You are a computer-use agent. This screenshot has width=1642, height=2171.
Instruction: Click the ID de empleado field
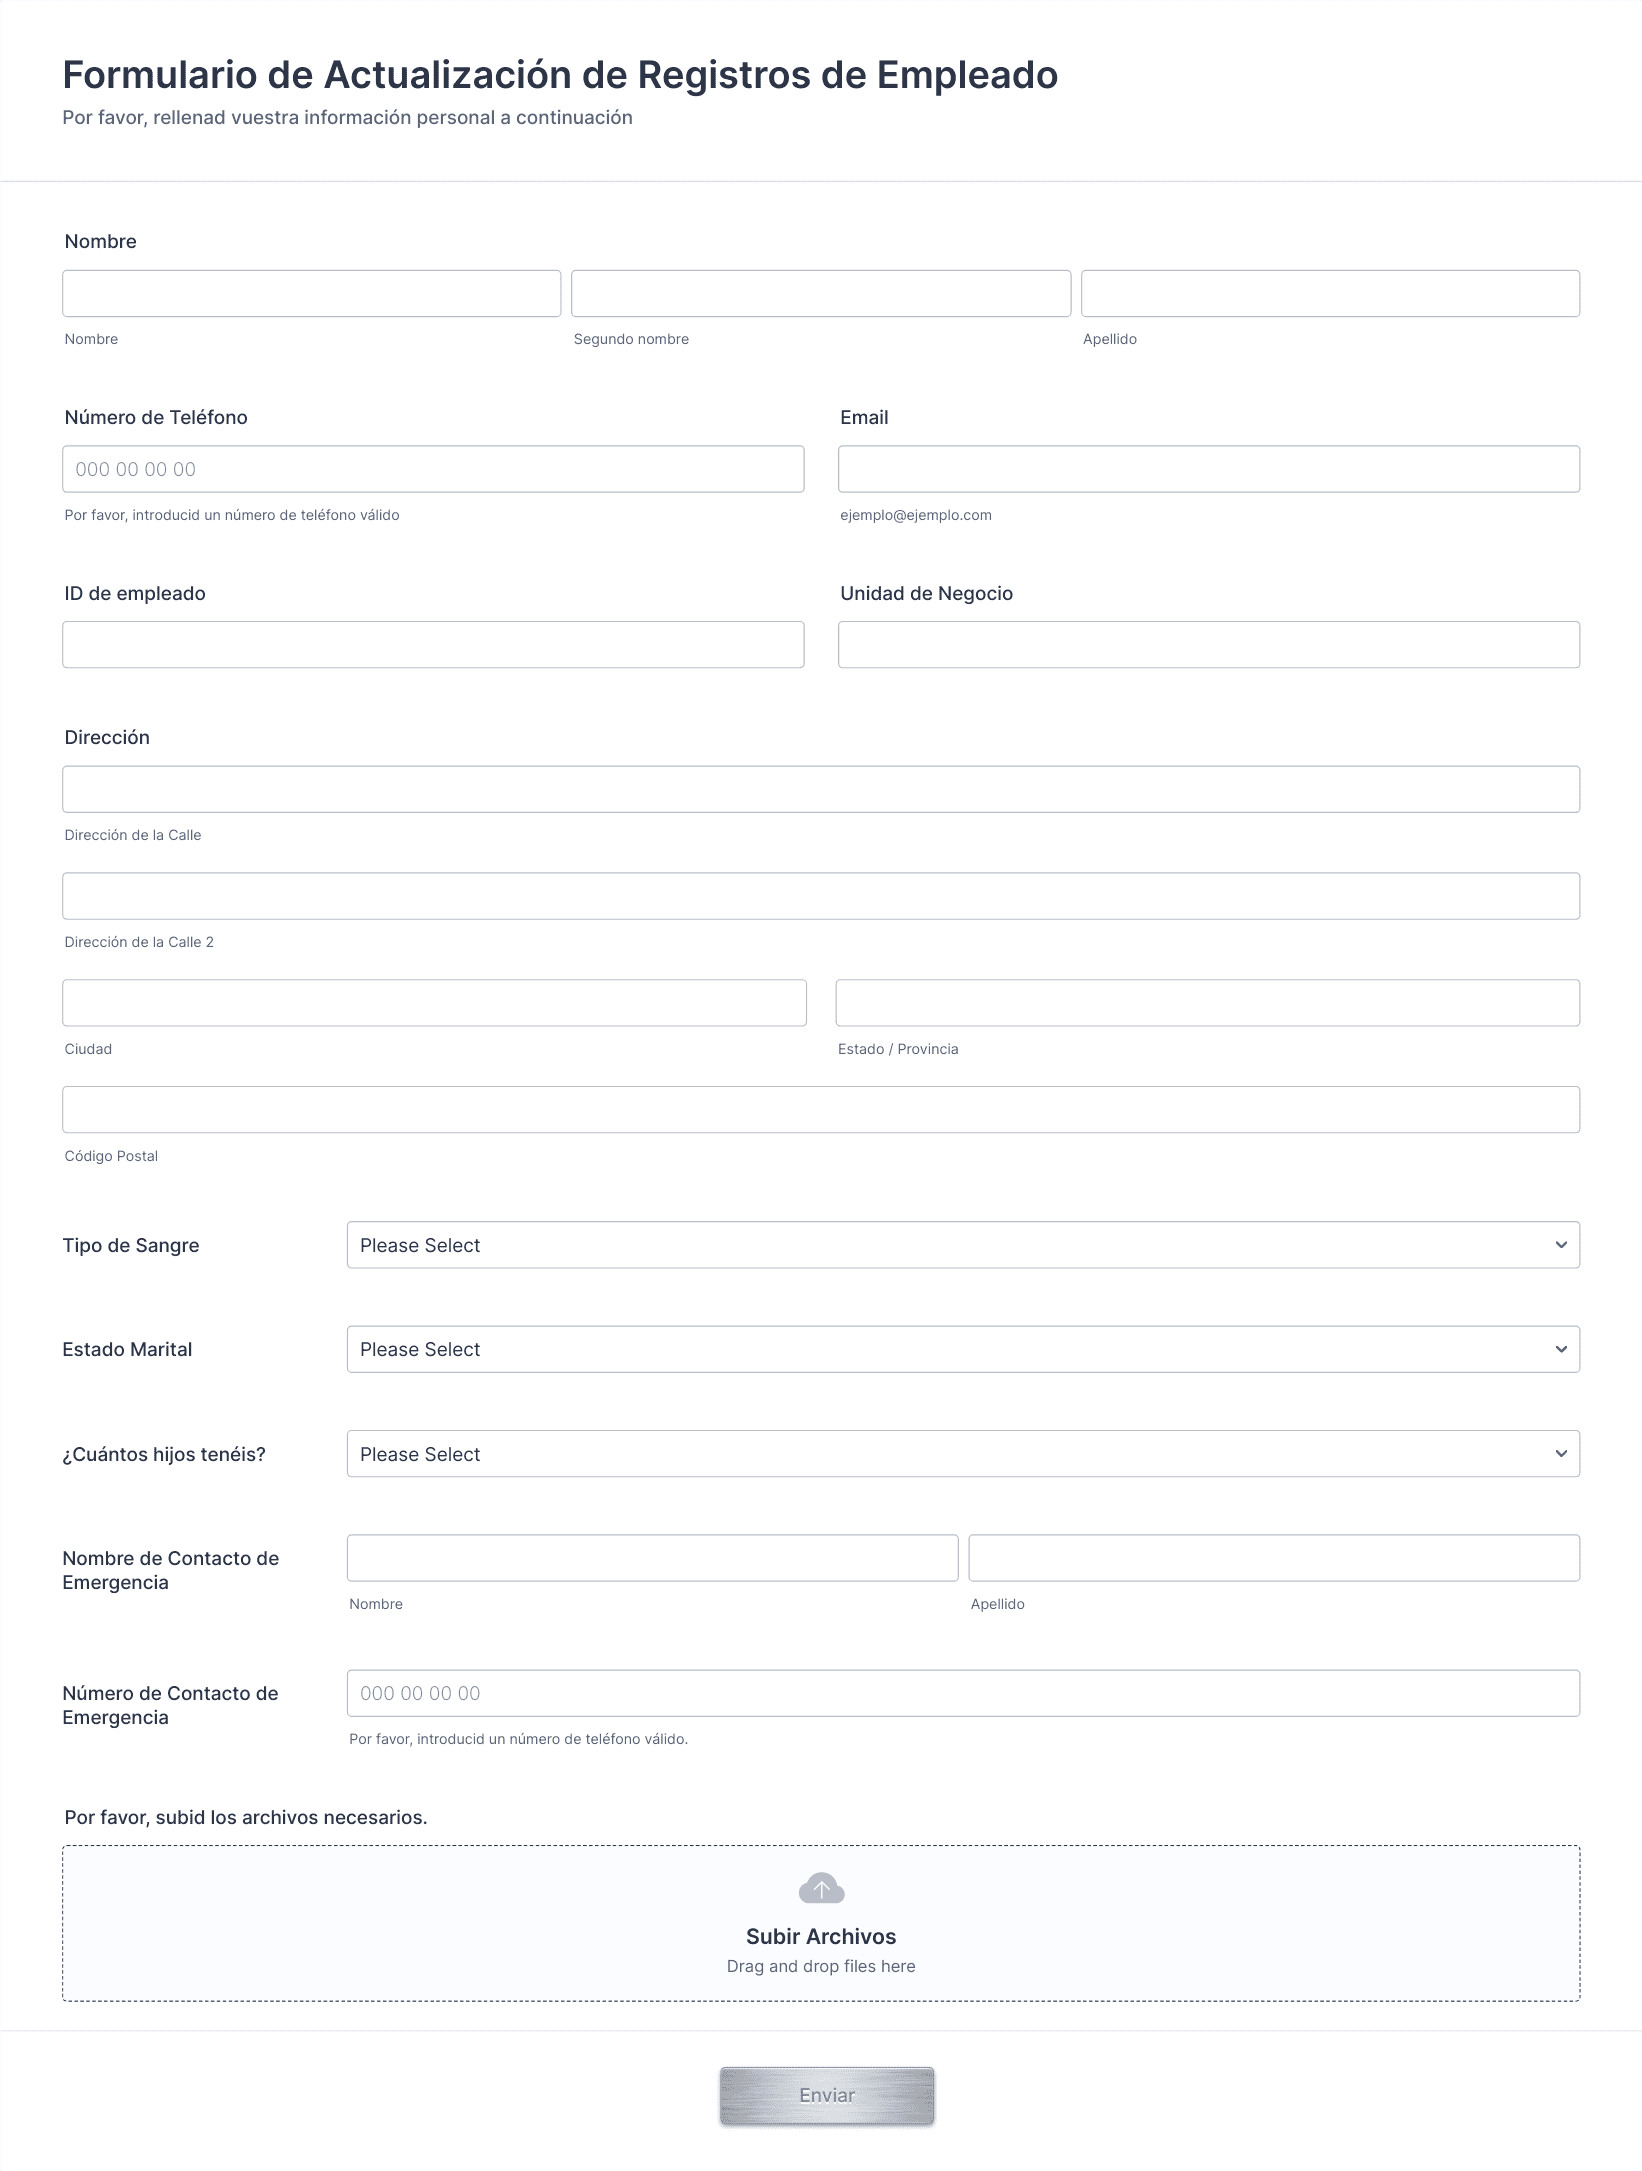[x=433, y=645]
